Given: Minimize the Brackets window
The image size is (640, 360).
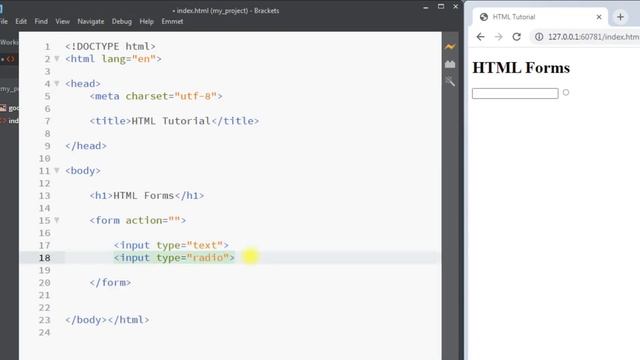Looking at the screenshot, I should point(426,7).
